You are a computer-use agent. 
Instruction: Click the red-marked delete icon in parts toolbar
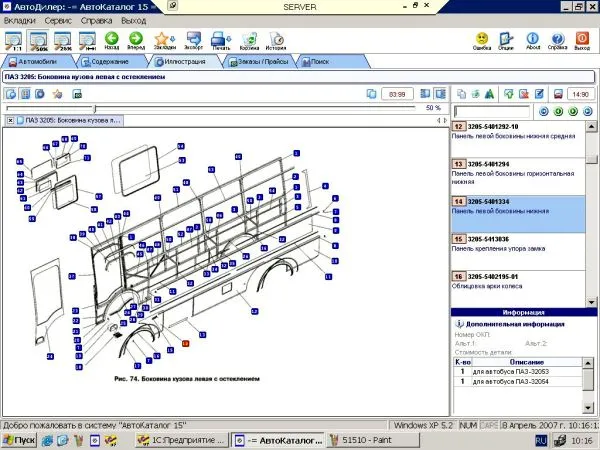point(524,94)
